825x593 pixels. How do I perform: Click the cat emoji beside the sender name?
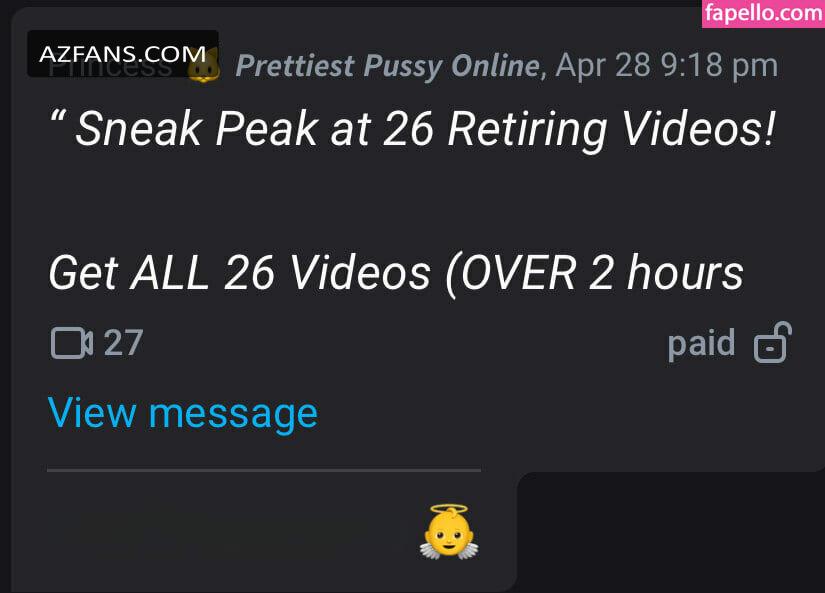[205, 66]
